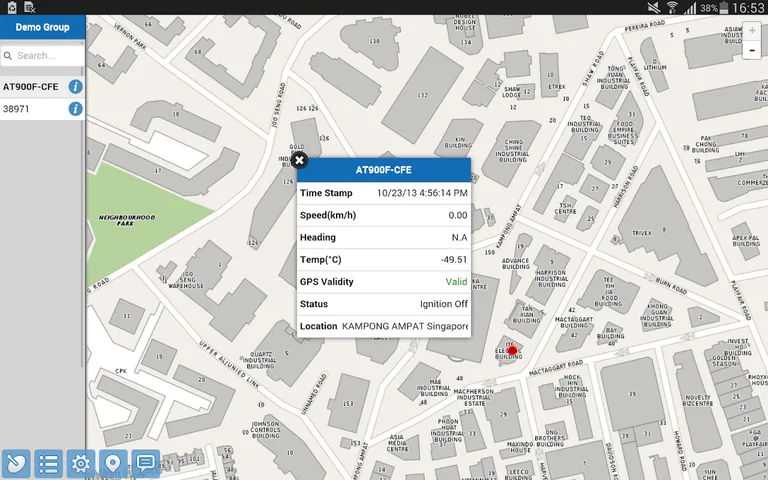Open the message chat bubble icon

point(145,463)
